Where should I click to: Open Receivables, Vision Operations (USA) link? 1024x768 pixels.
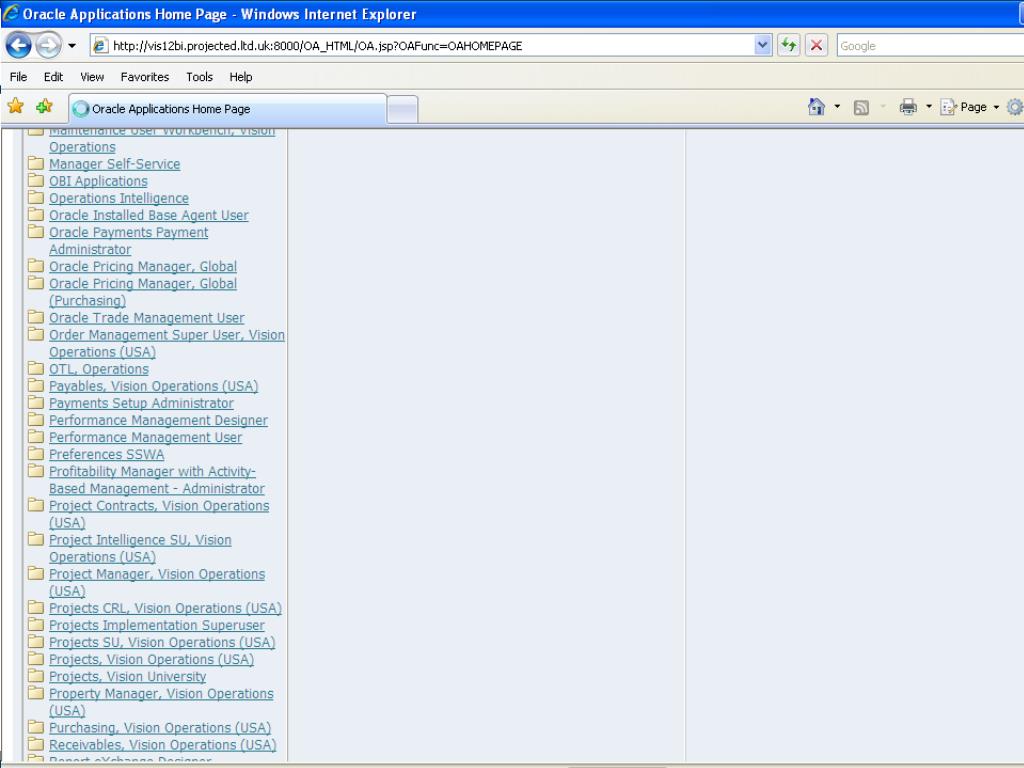pos(163,744)
